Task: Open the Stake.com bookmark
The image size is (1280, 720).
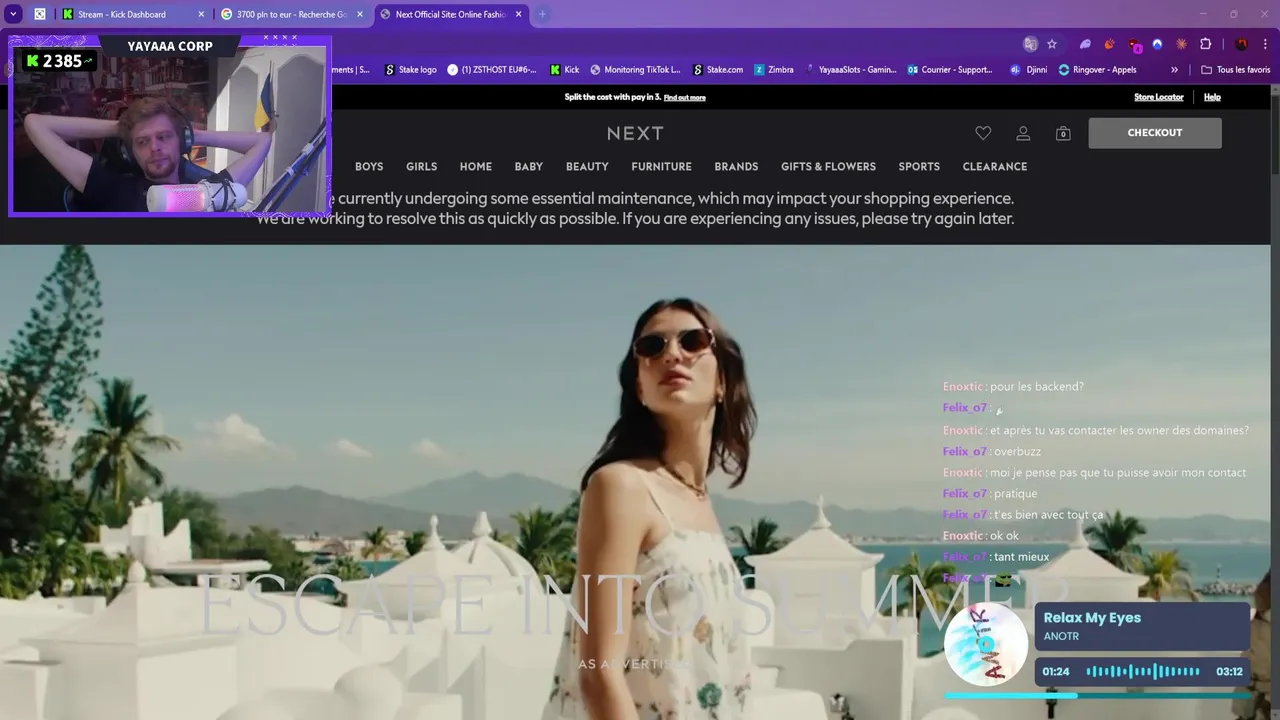Action: (718, 70)
